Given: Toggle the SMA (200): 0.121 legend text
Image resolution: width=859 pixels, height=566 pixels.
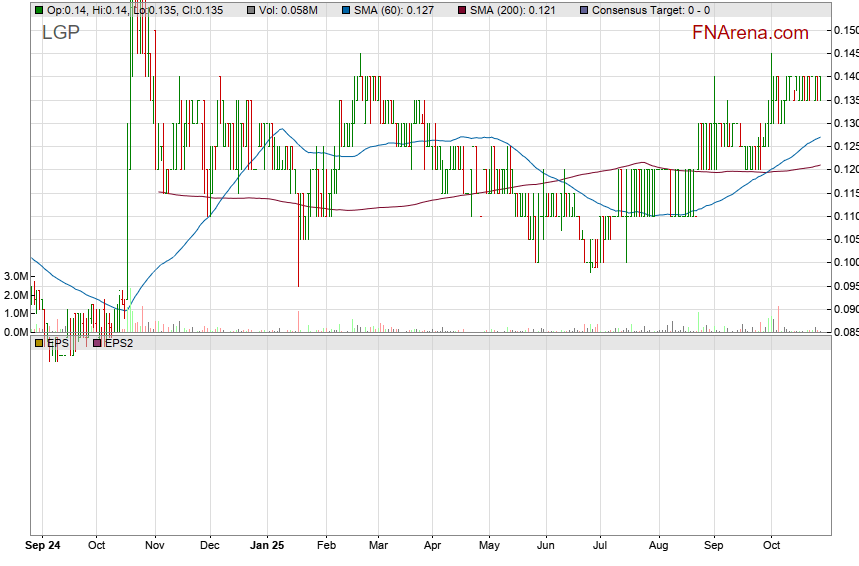Looking at the screenshot, I should coord(515,10).
